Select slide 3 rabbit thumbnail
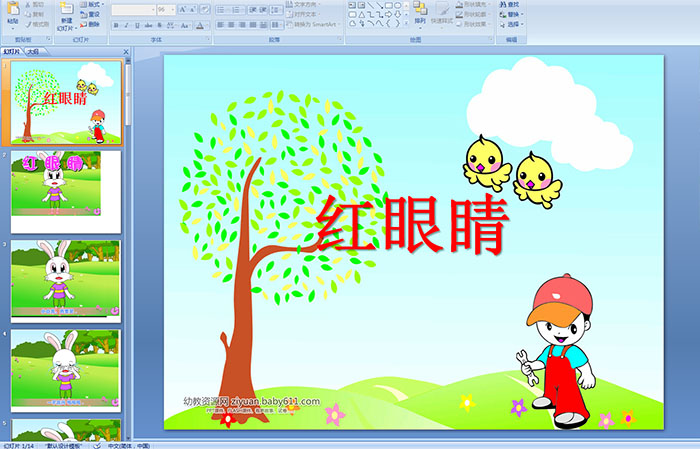Image resolution: width=700 pixels, height=449 pixels. 66,281
